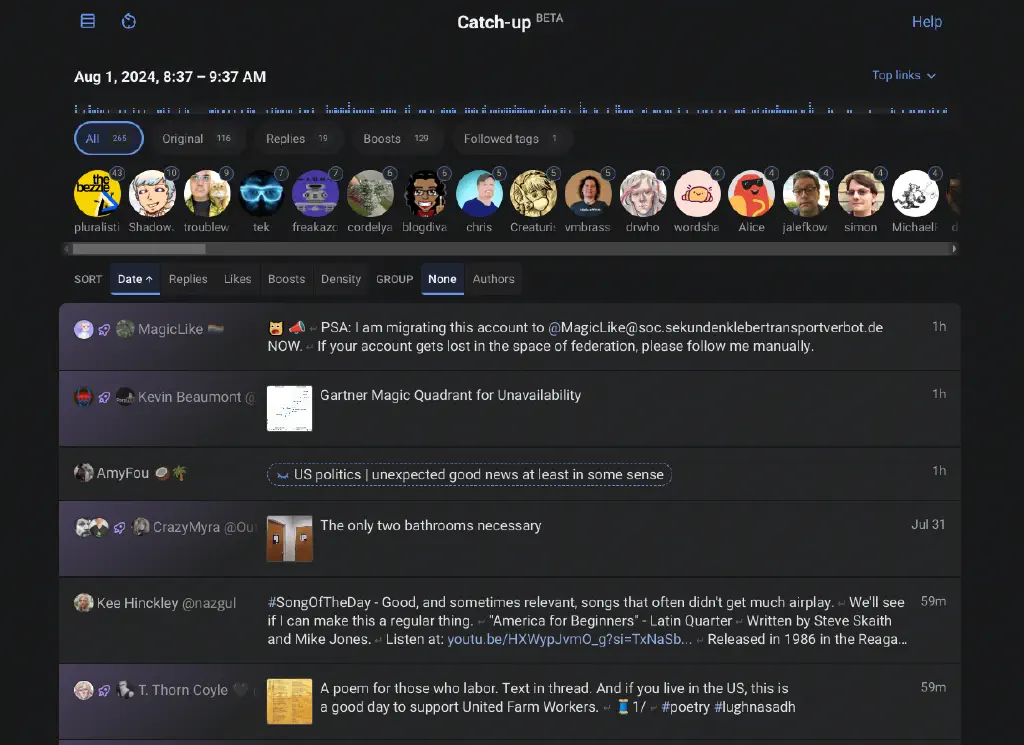The width and height of the screenshot is (1024, 745).
Task: Select the Boosts 129 filter
Action: click(x=396, y=138)
